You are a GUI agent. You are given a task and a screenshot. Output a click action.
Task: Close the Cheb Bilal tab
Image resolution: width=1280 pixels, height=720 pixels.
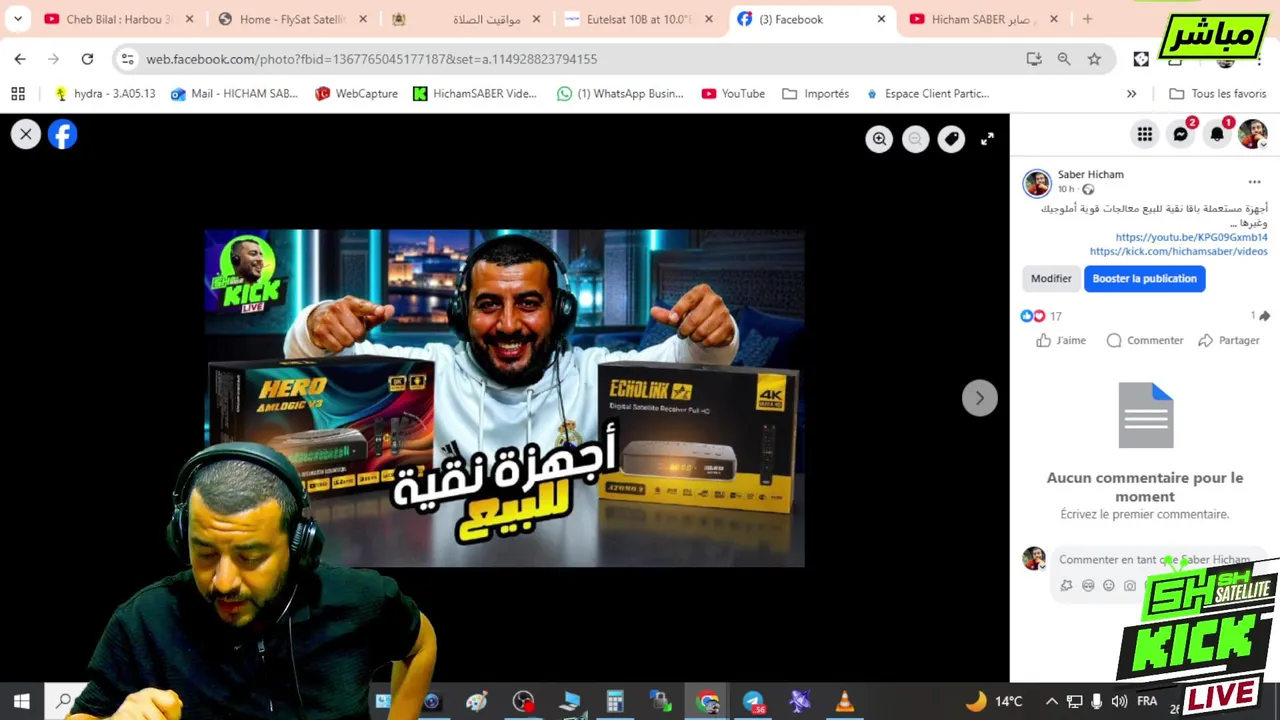pos(189,19)
